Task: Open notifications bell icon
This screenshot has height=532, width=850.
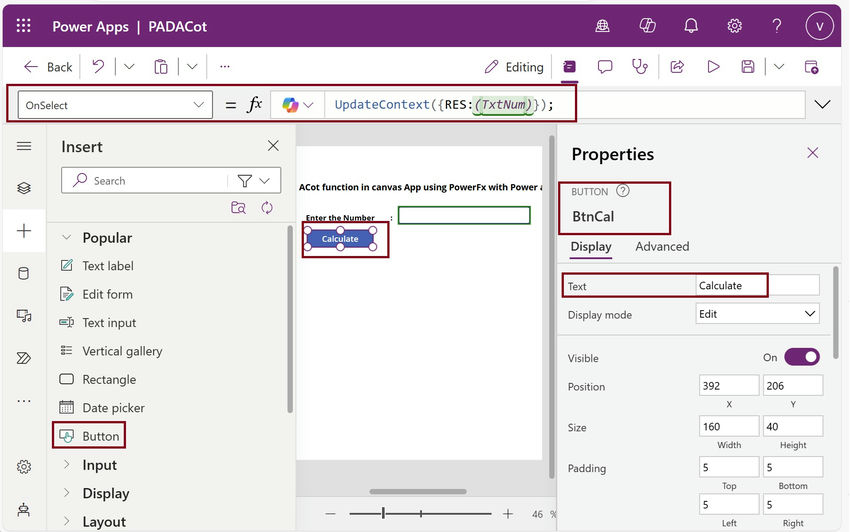Action: click(691, 25)
